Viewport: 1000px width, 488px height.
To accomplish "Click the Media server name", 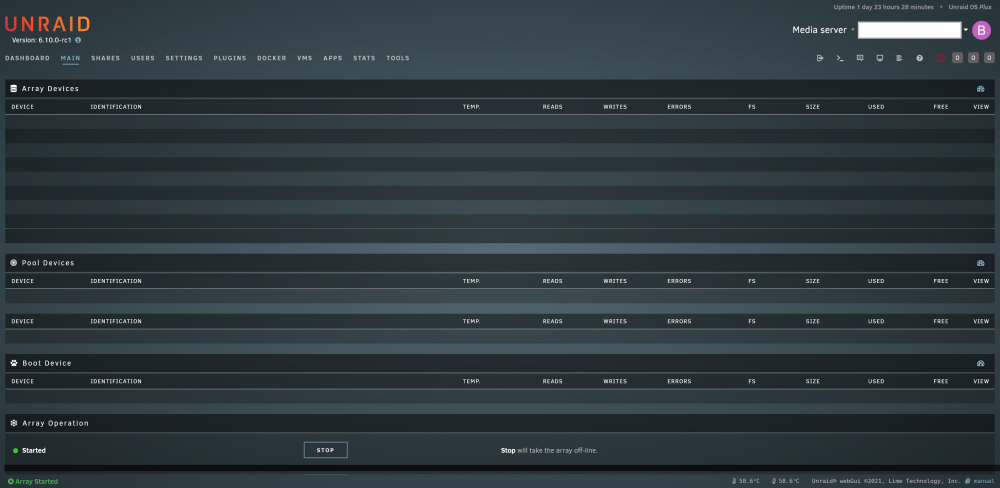I will tap(820, 30).
